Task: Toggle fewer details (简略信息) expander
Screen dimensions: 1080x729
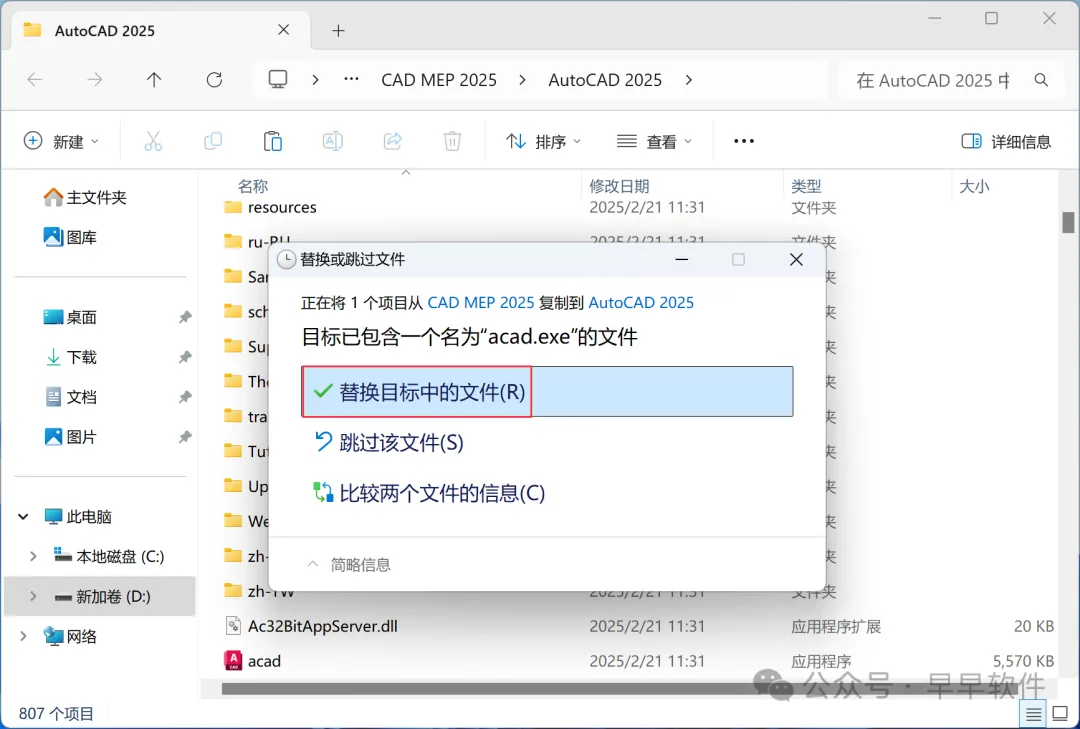Action: (x=349, y=564)
